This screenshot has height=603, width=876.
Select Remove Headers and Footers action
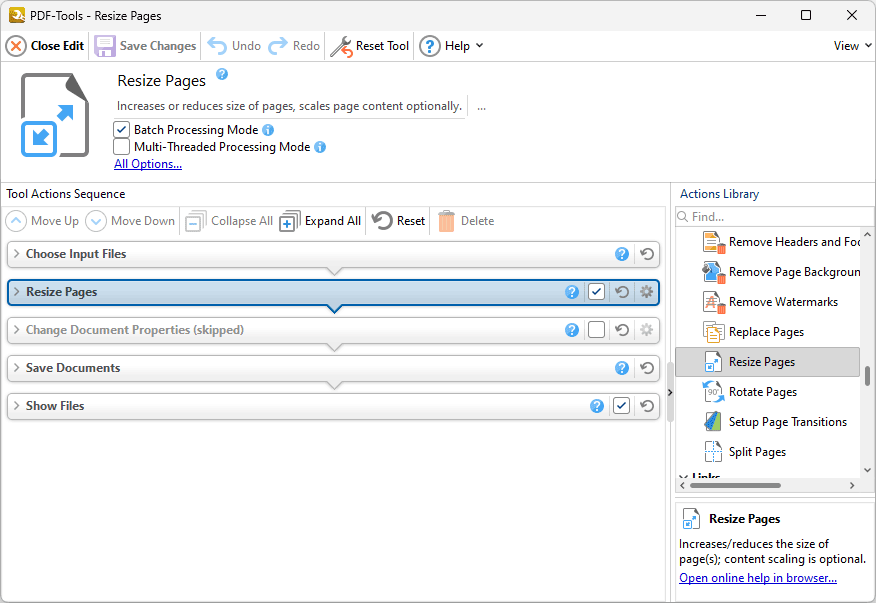[x=780, y=242]
